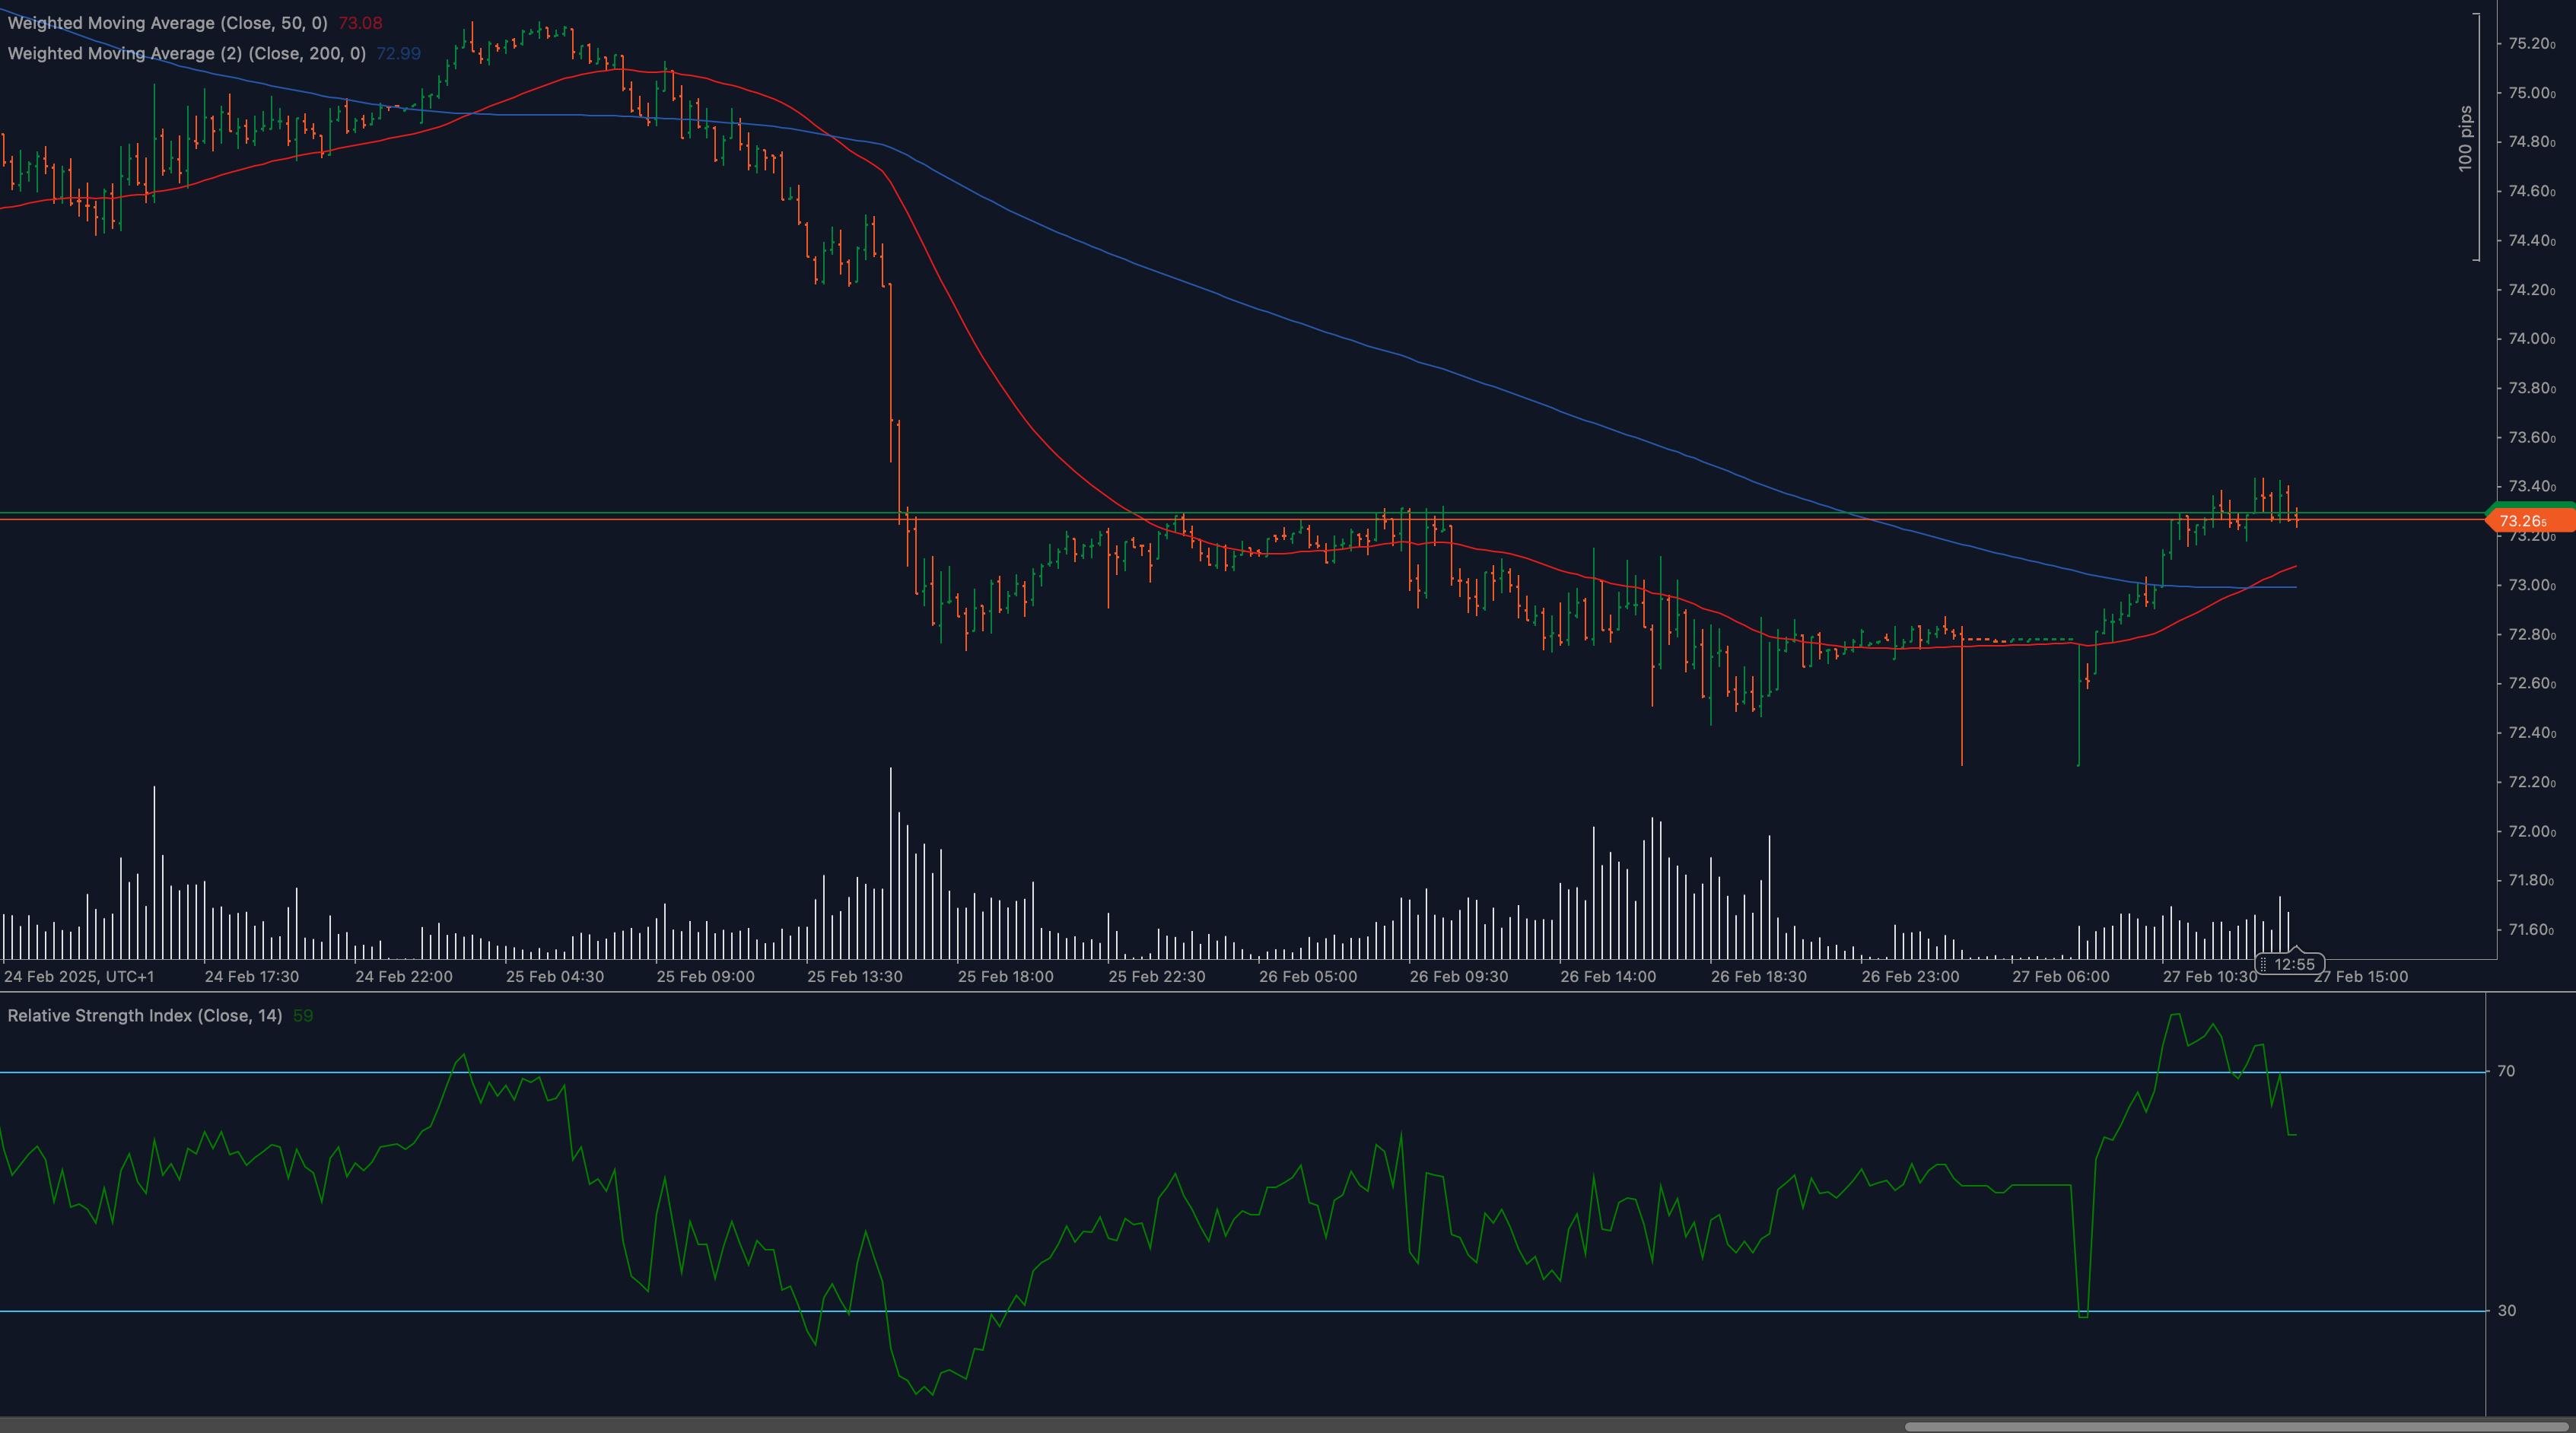Click the 25 Feb 18:00 time label

point(1006,976)
